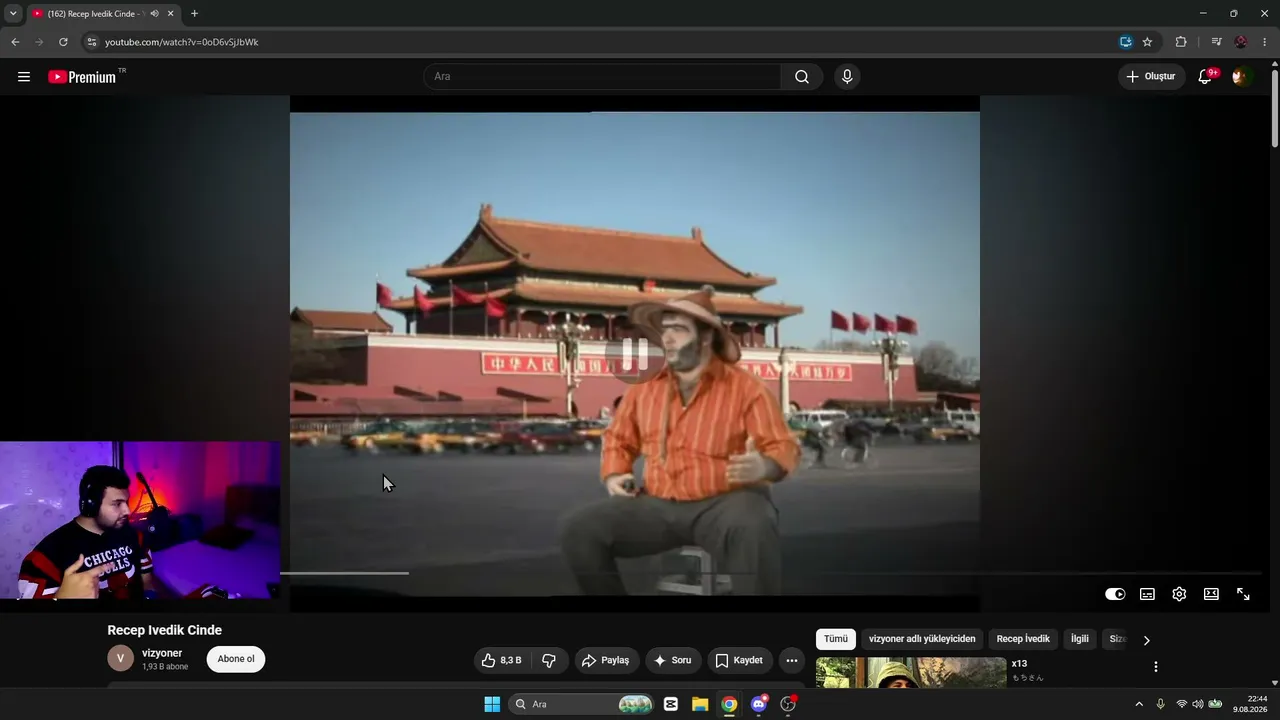Go back to the previous page

point(15,42)
